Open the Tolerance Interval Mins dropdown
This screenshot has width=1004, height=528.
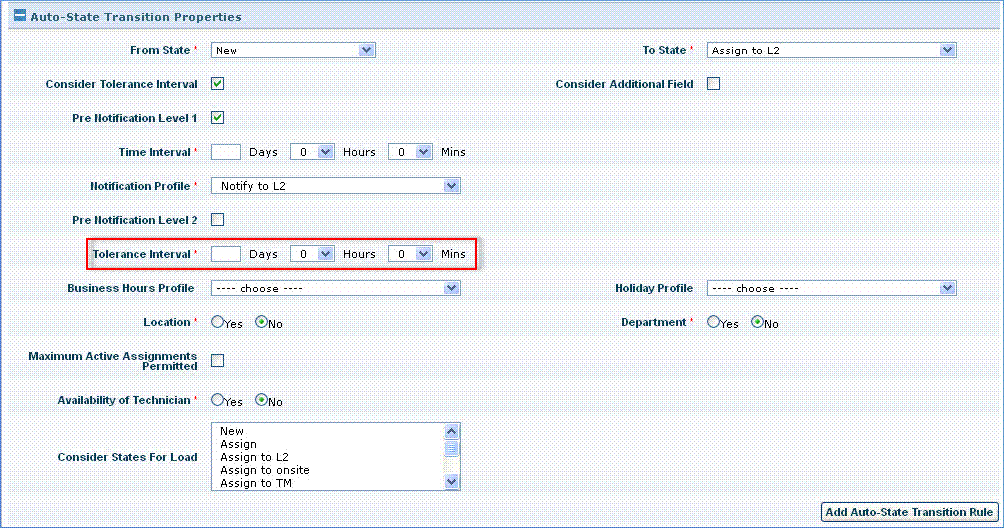tap(410, 254)
